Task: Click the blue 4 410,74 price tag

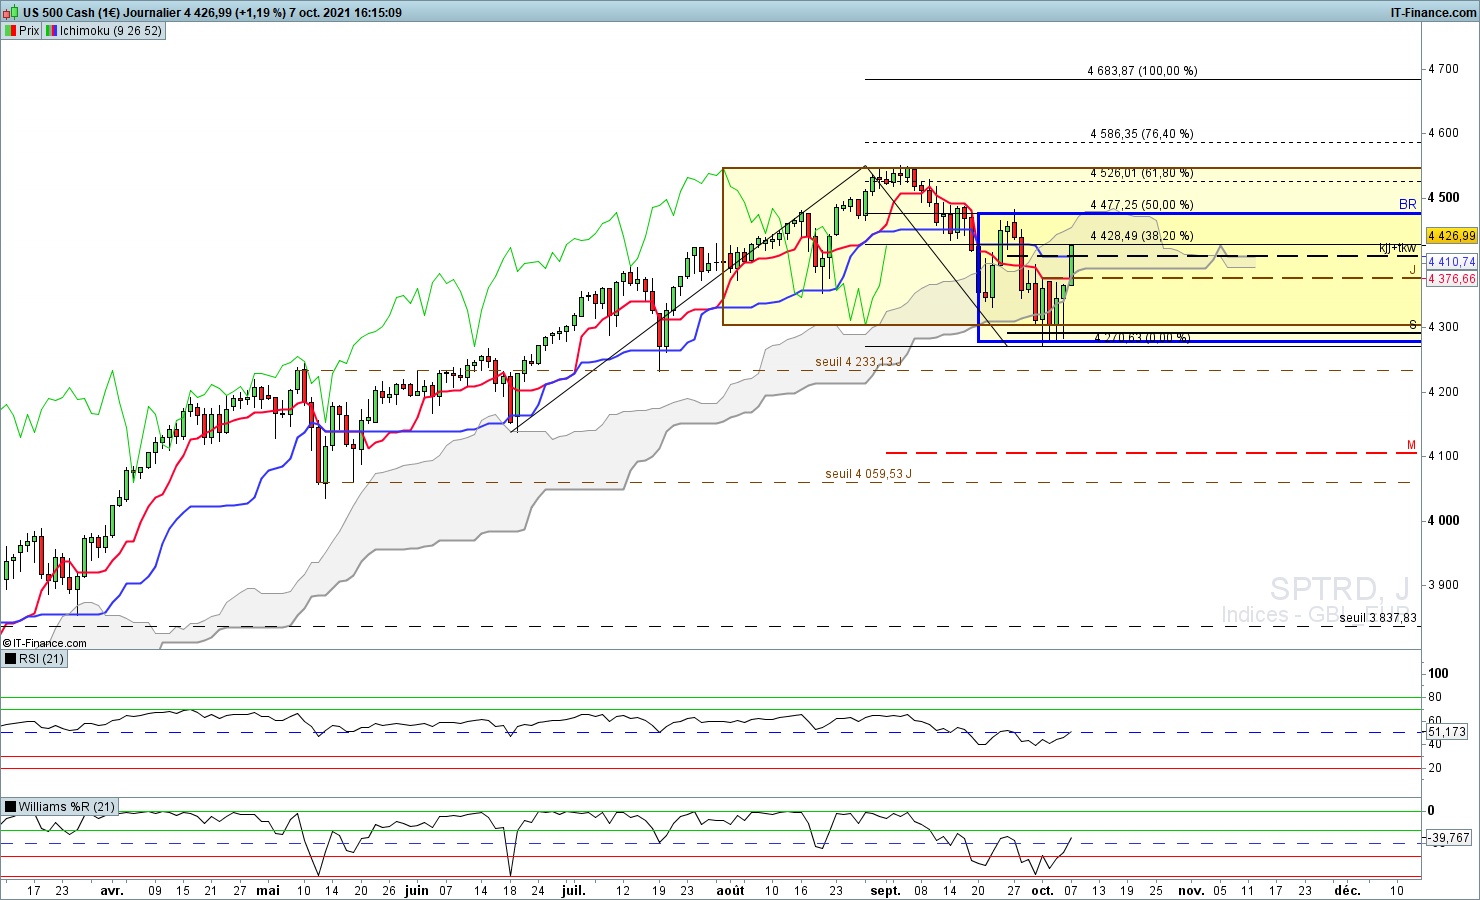Action: (1451, 262)
